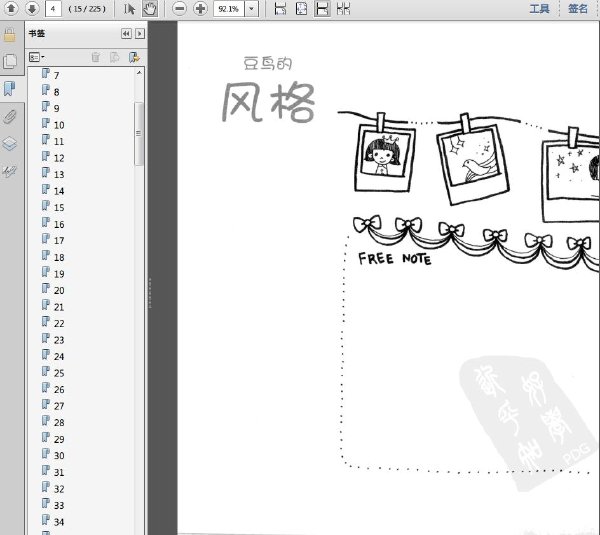The width and height of the screenshot is (600, 535).
Task: Open bookmark 13
Action: pyautogui.click(x=59, y=175)
